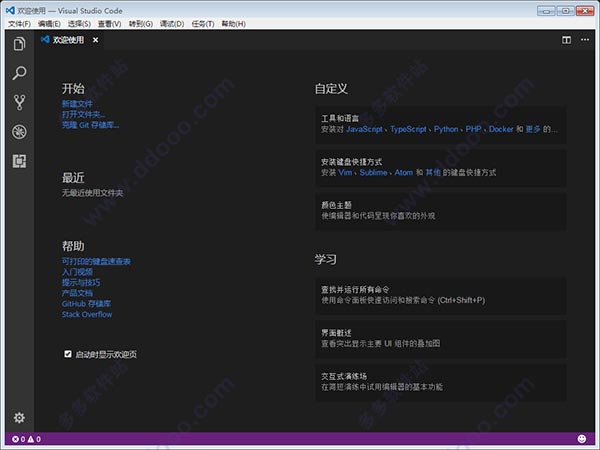
Task: Open the 查找并运行所有命令 card
Action: (x=440, y=295)
